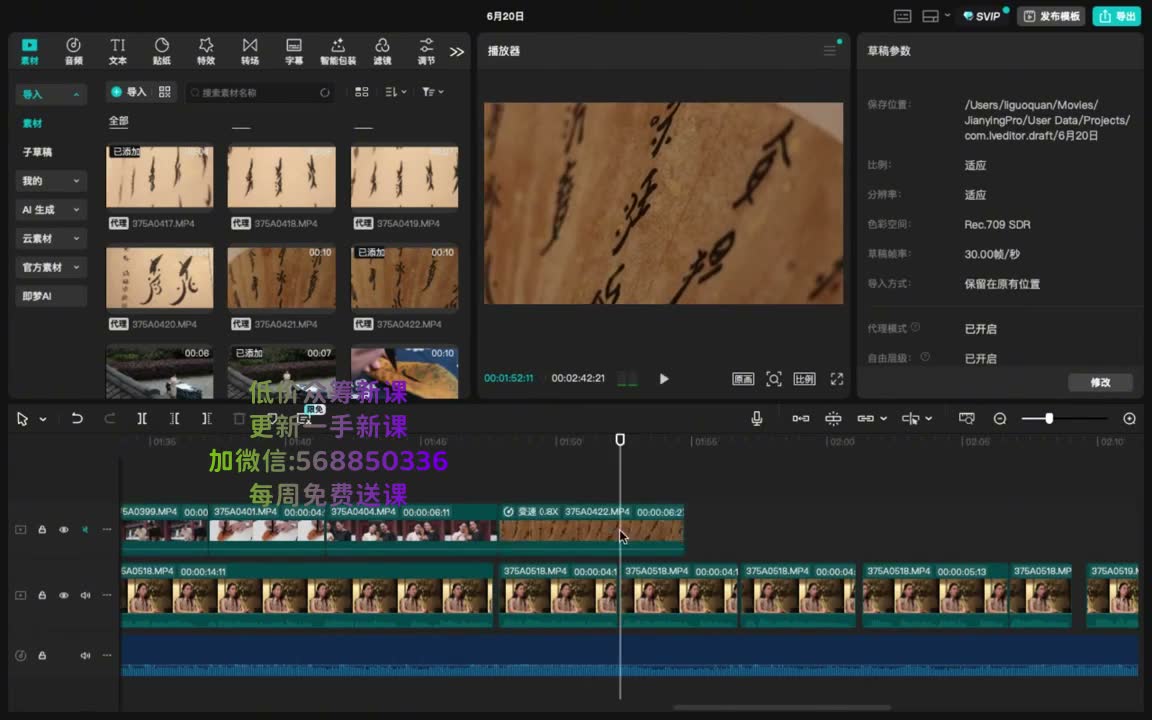Open the 转场 transitions tab
The width and height of the screenshot is (1152, 720).
(250, 51)
